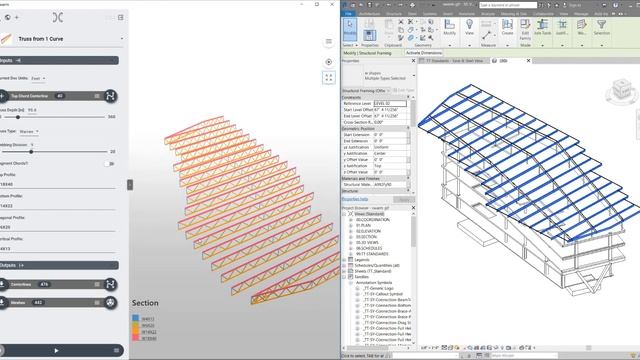Select the Modify arrow tool in Revit

(350, 29)
